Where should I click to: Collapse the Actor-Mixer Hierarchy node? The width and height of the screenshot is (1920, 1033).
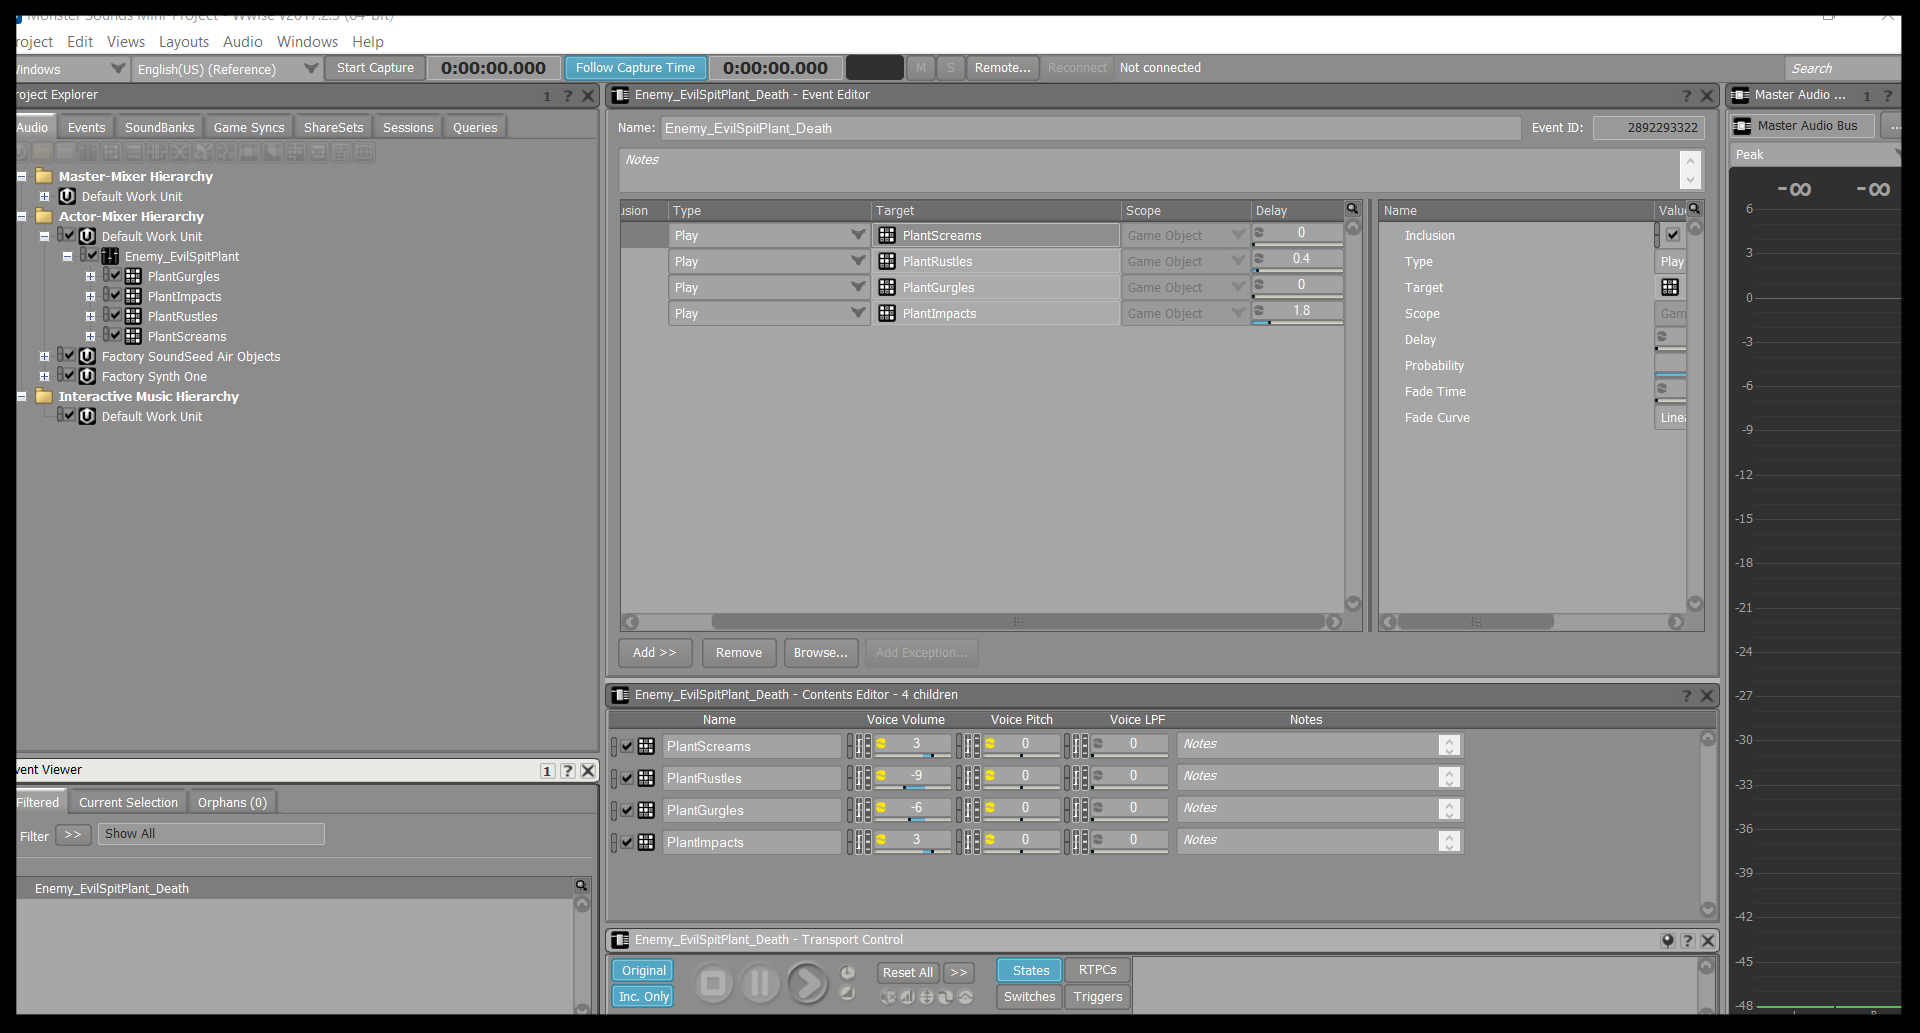pos(21,217)
